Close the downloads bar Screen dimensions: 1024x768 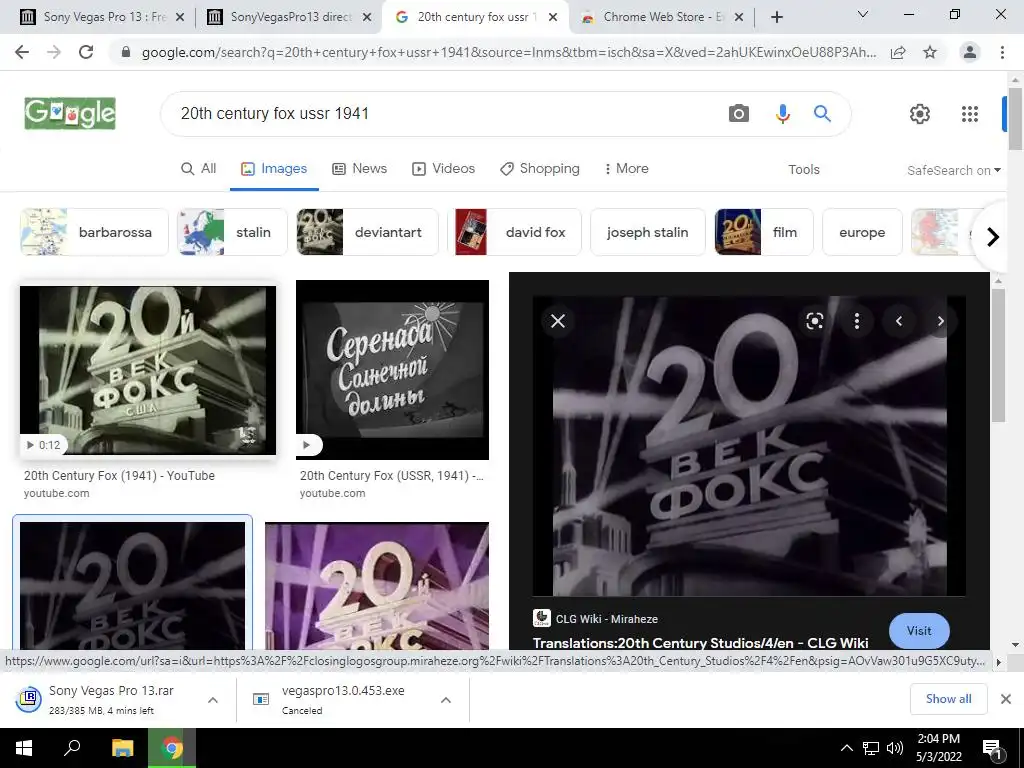point(1006,699)
